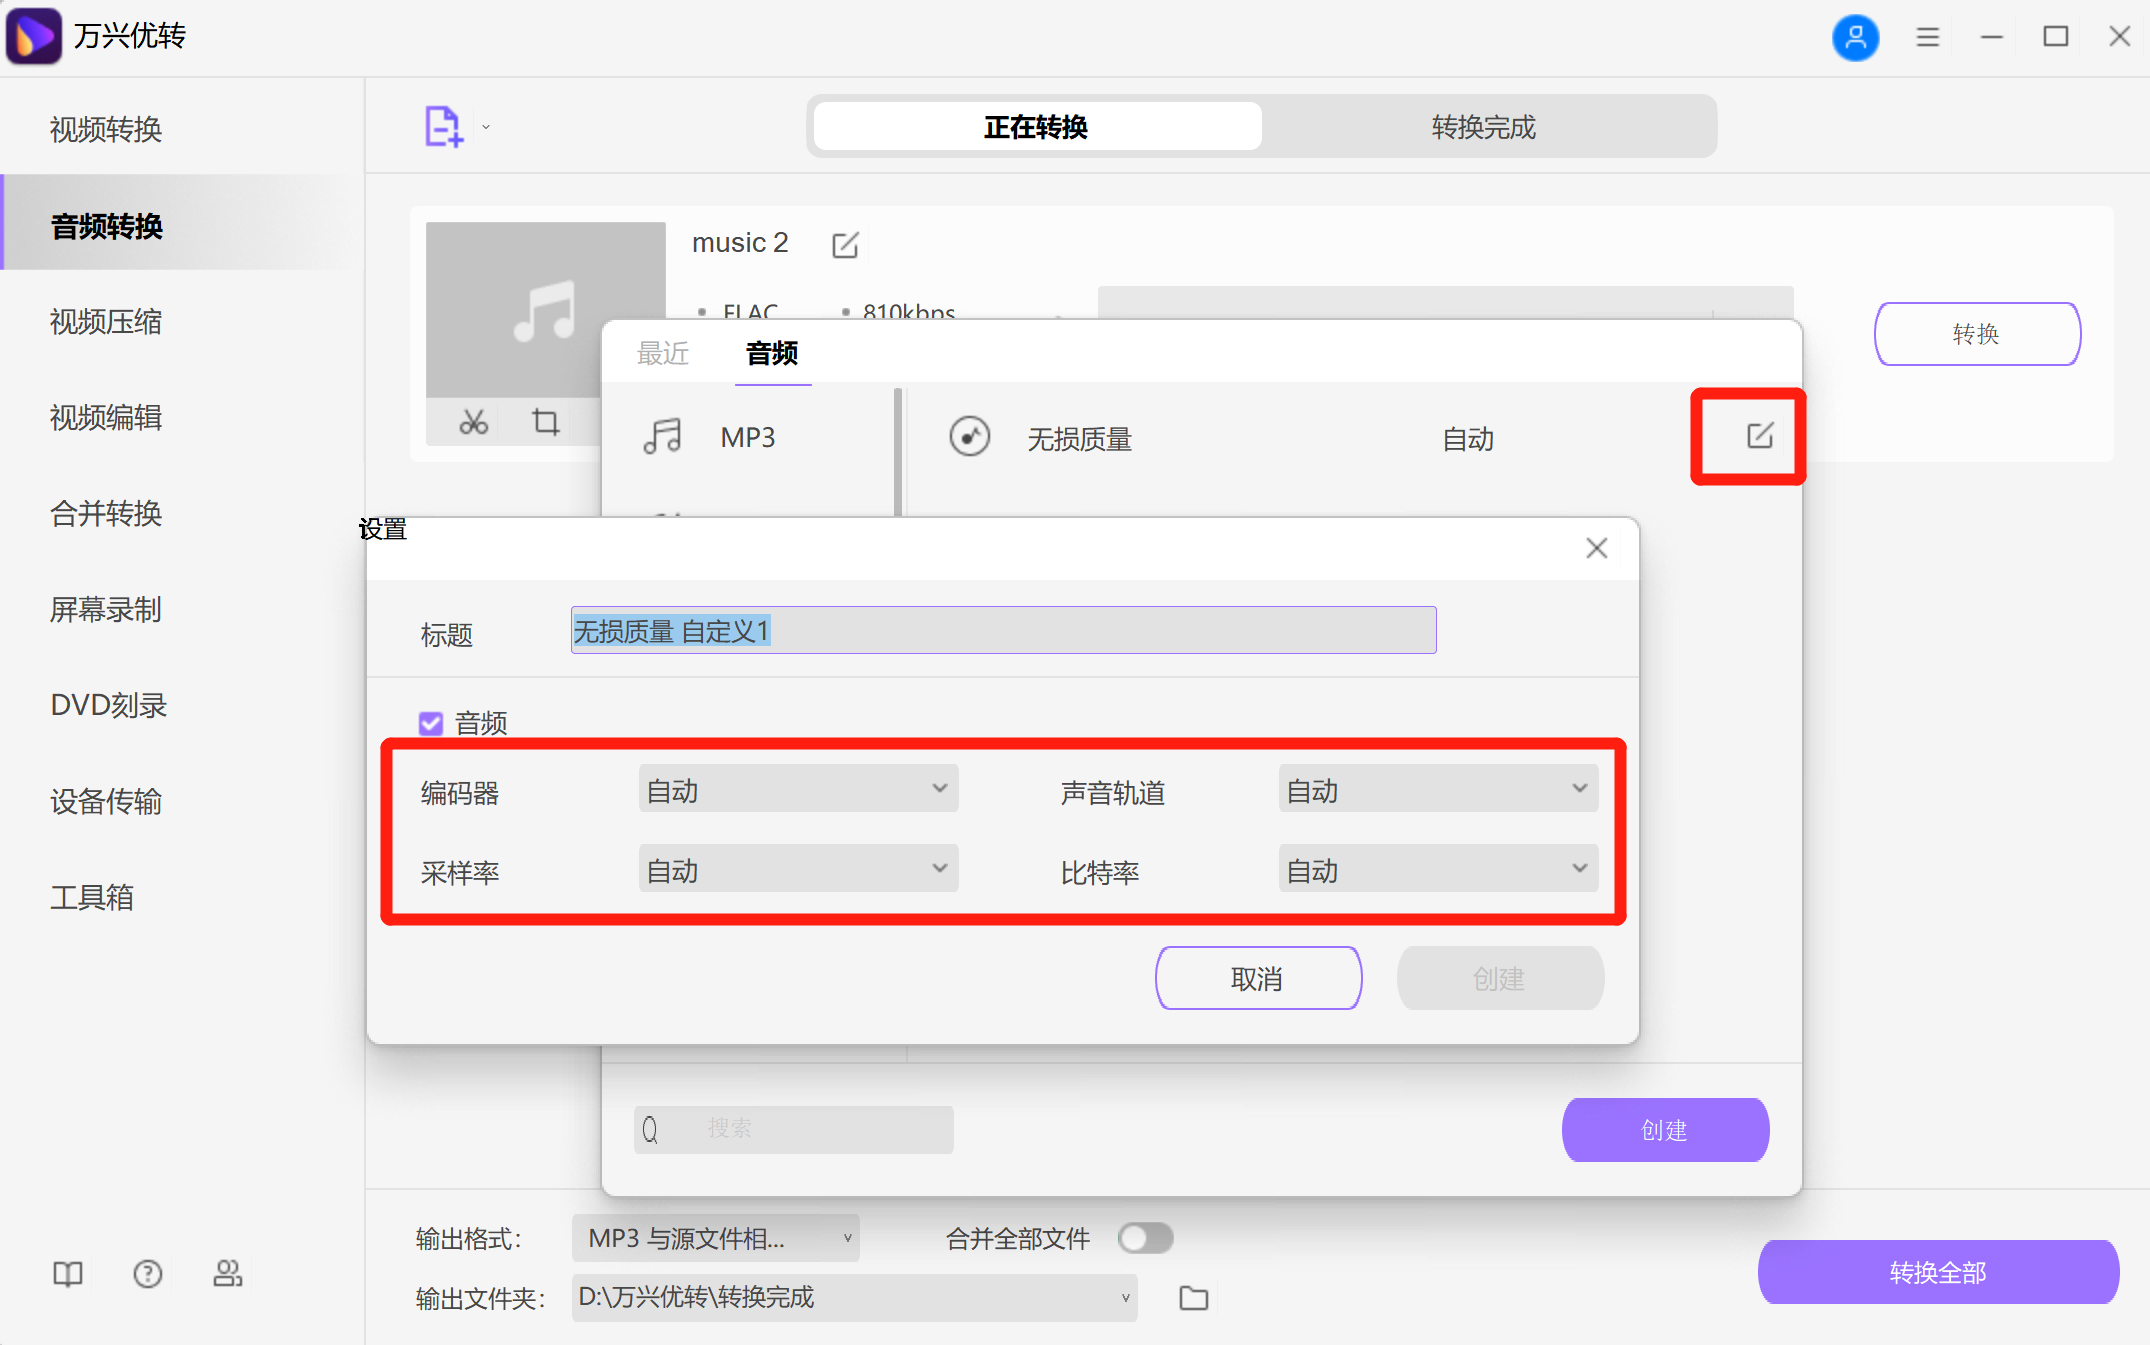Open lossless quality custom settings via the highlighted pencil icon
Screen dimensions: 2150x1345
(1760, 436)
